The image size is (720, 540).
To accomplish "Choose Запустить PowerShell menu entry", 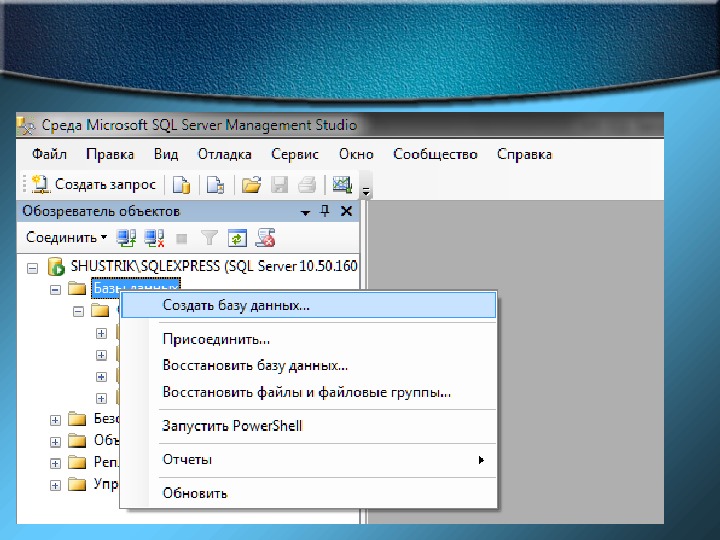I will click(309, 426).
